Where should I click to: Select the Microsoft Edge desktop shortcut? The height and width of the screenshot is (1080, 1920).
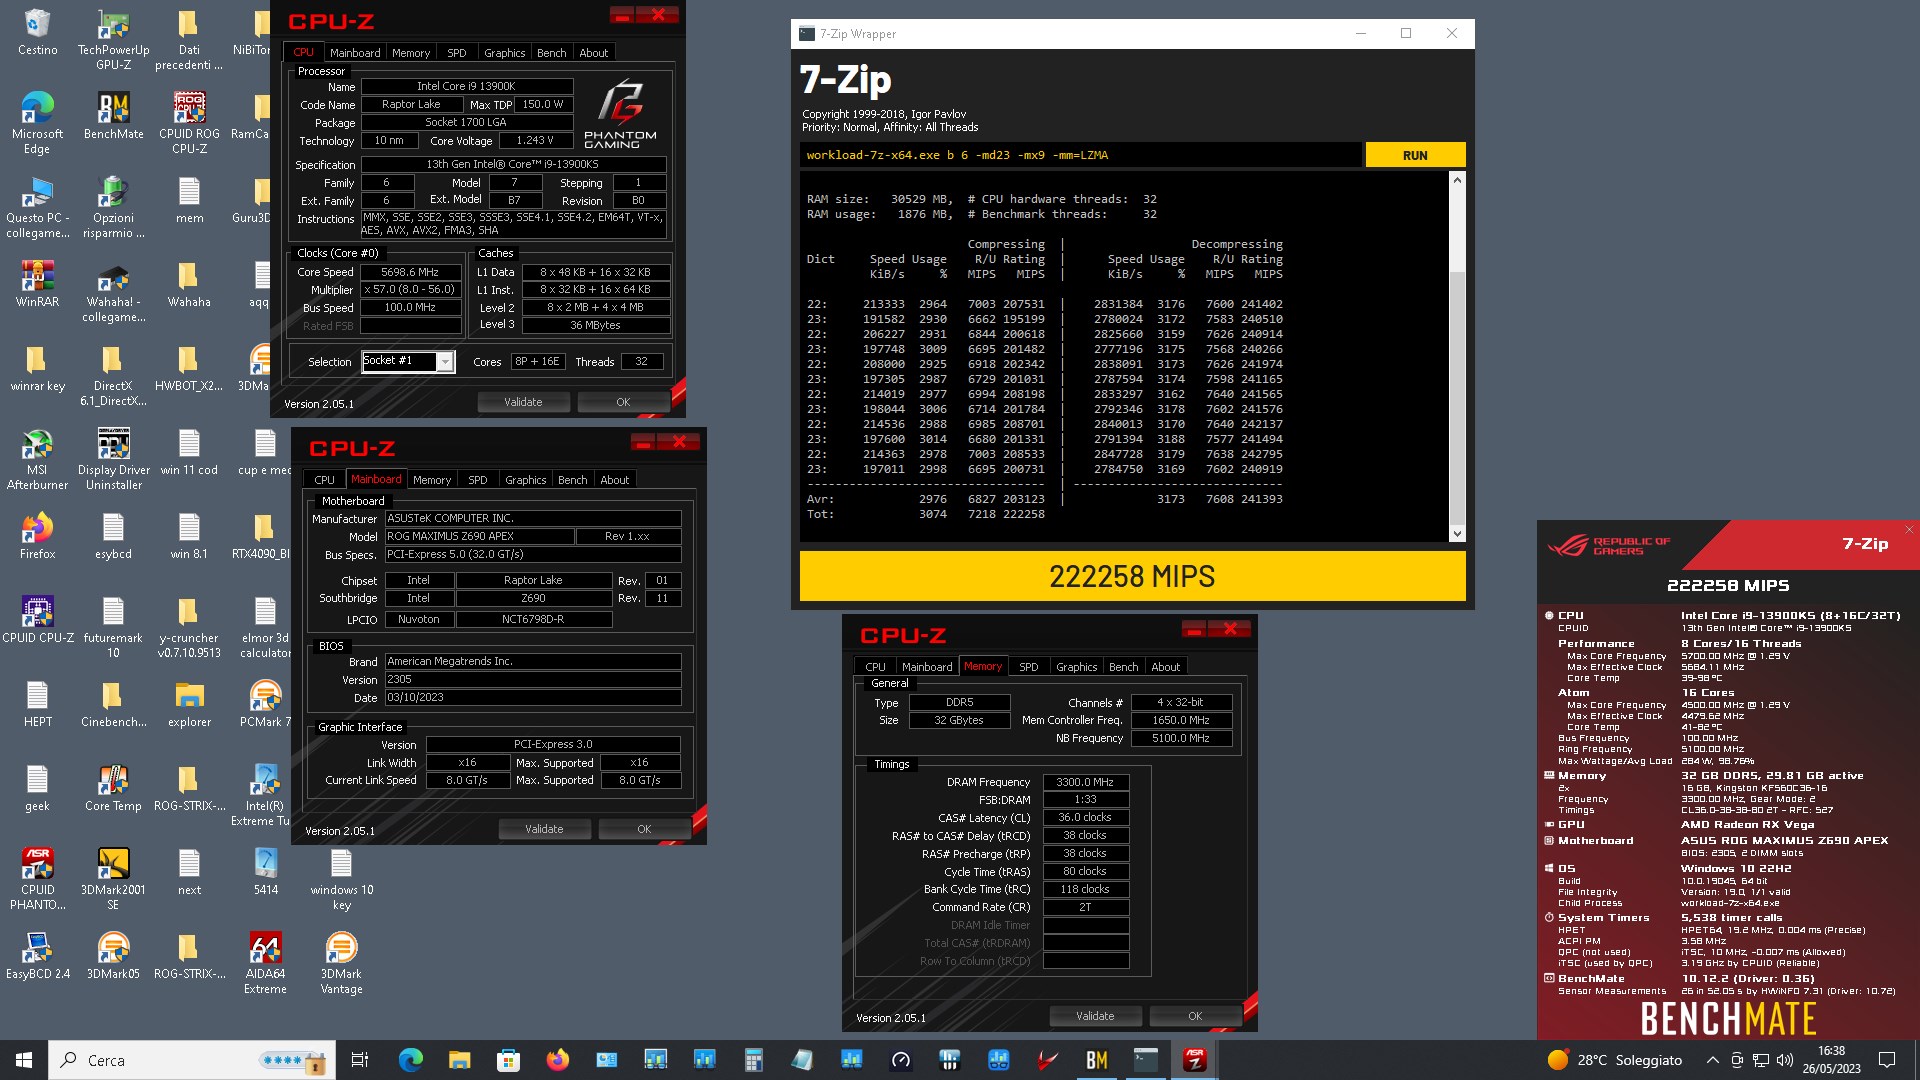click(x=37, y=123)
